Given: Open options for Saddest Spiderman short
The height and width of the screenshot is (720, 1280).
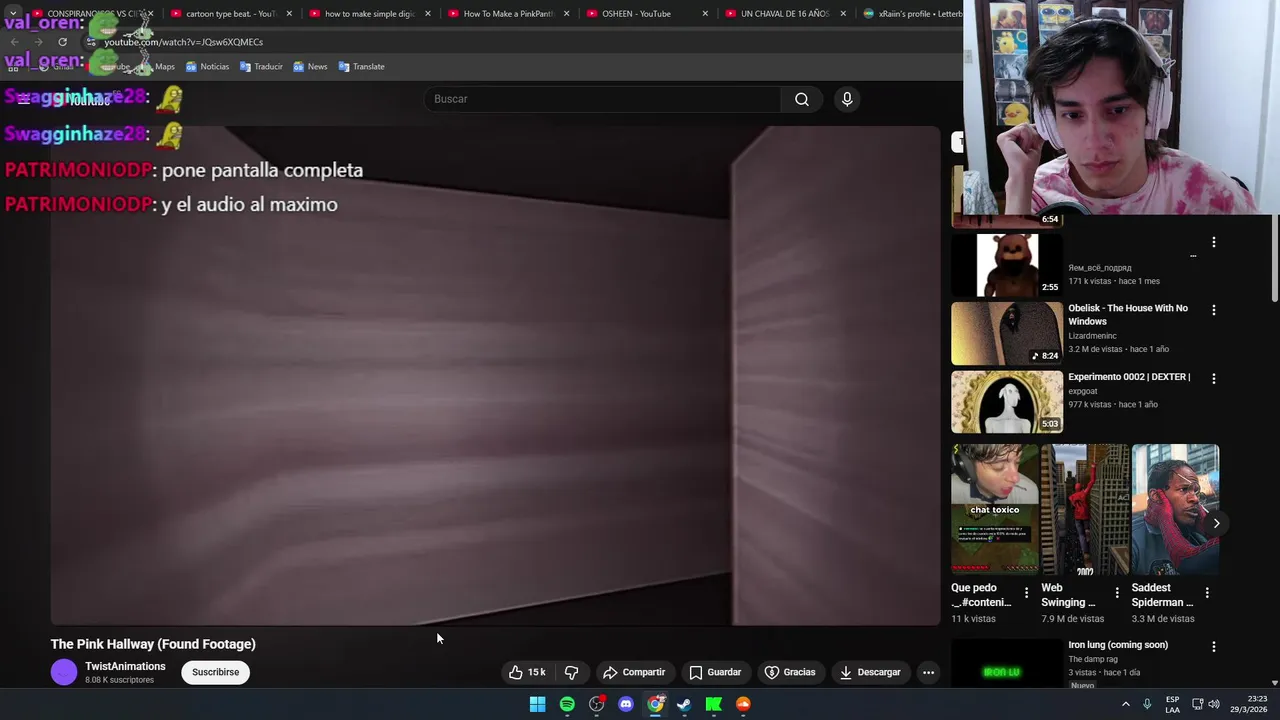Looking at the screenshot, I should (x=1207, y=593).
